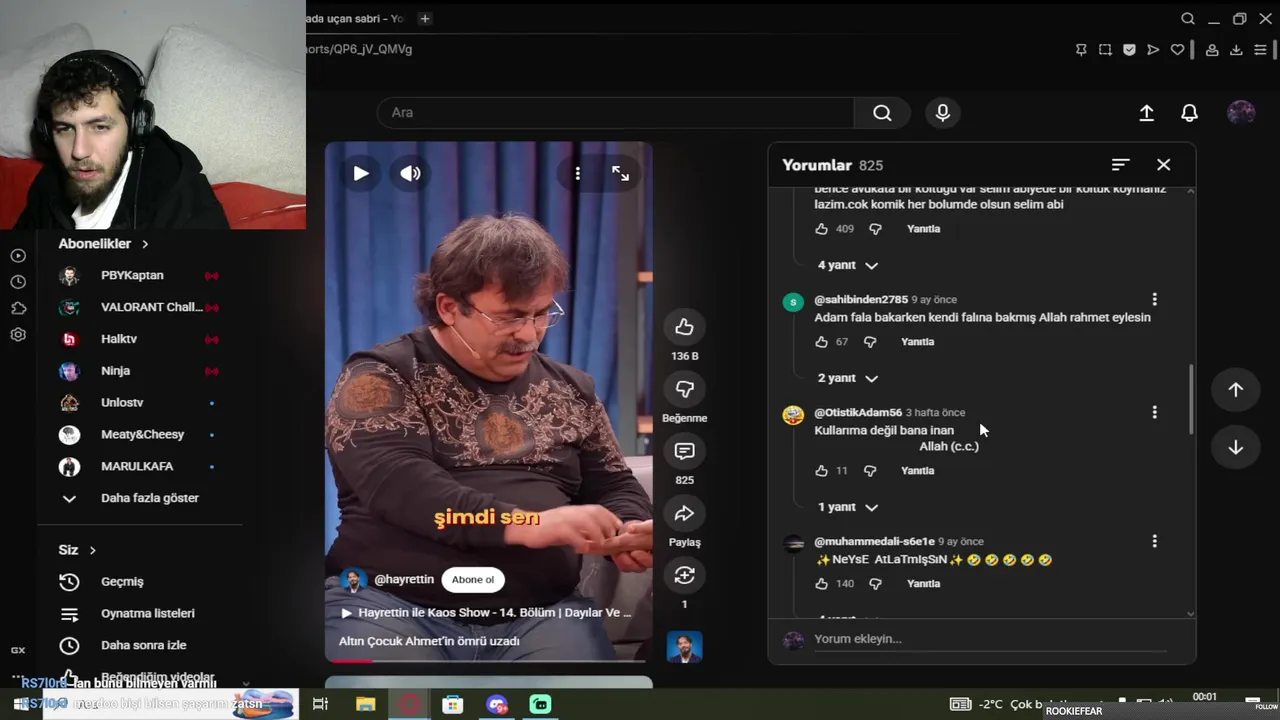Open the Unlostv subscription

tap(140, 403)
